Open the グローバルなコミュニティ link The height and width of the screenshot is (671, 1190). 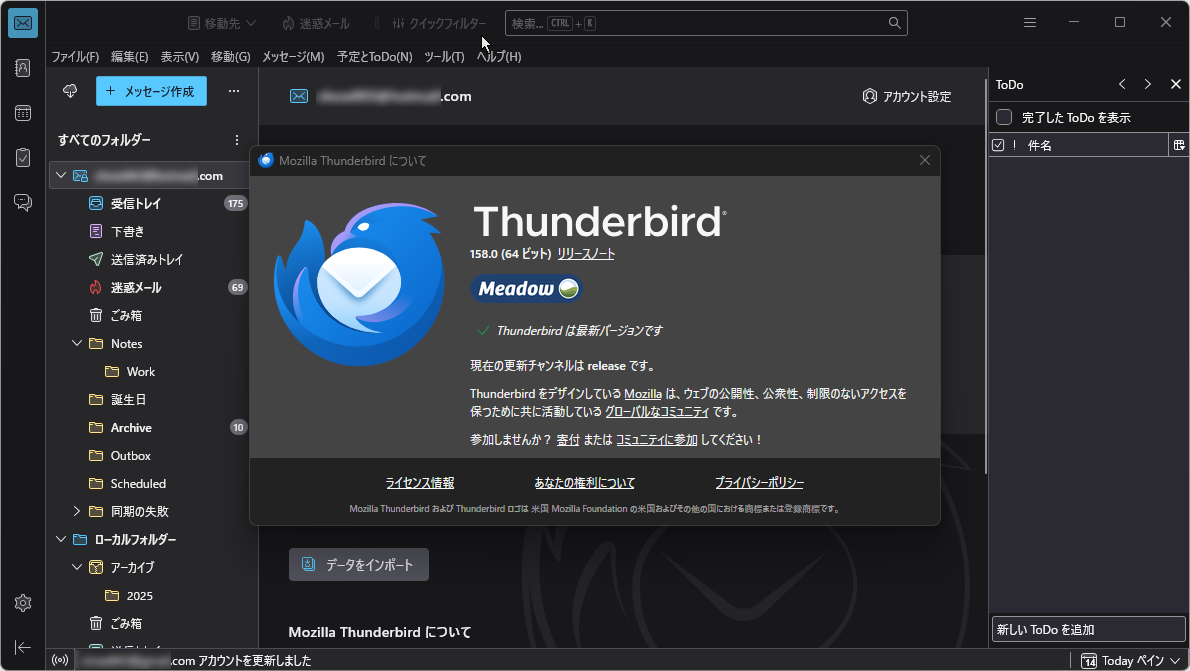coord(656,411)
